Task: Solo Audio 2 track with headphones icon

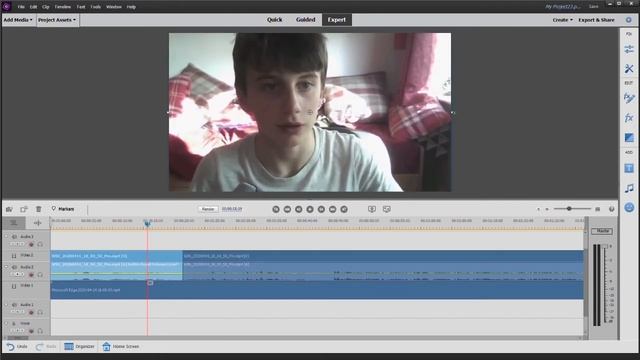Action: pos(40,275)
